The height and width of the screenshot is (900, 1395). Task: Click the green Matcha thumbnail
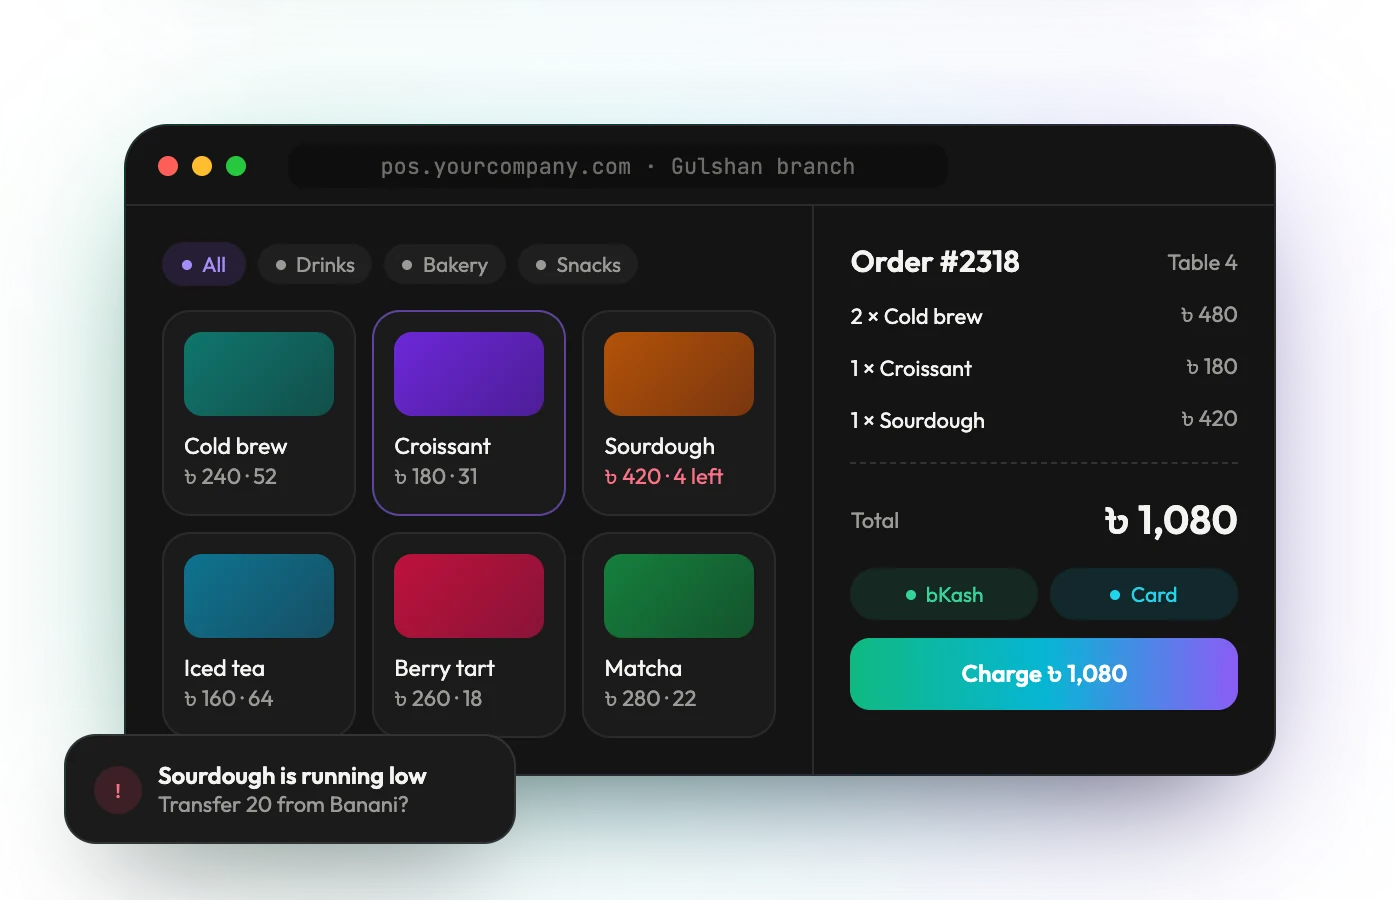coord(679,596)
